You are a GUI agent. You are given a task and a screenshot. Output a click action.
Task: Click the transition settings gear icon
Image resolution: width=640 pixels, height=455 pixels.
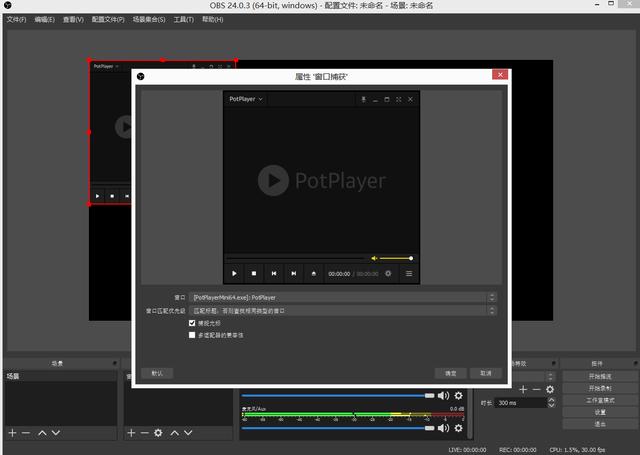(x=550, y=389)
